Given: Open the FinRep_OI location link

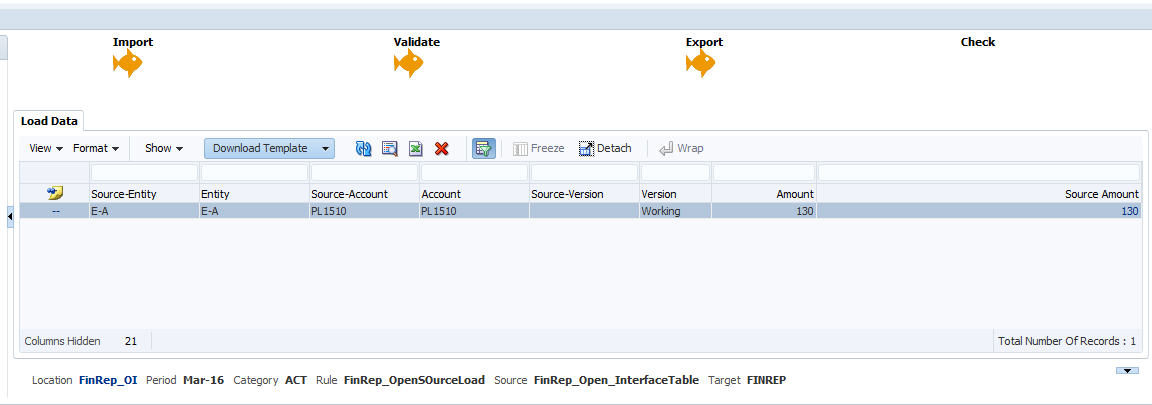Looking at the screenshot, I should (x=110, y=380).
